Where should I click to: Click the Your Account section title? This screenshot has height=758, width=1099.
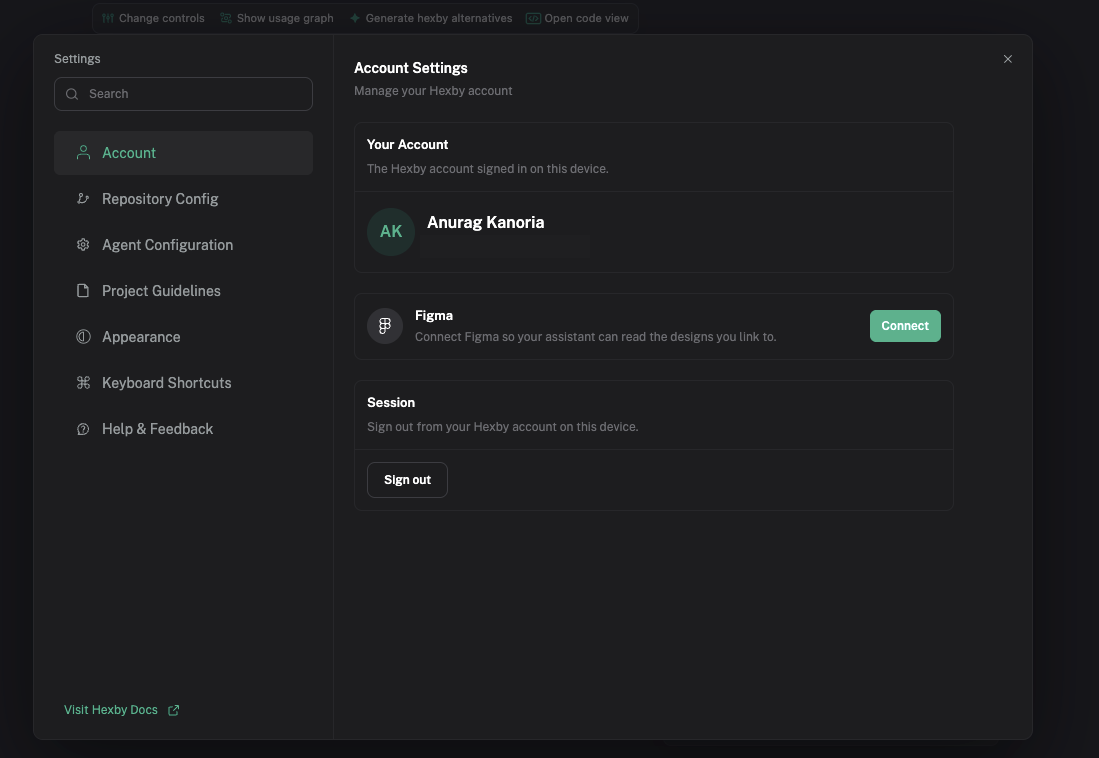(x=407, y=144)
